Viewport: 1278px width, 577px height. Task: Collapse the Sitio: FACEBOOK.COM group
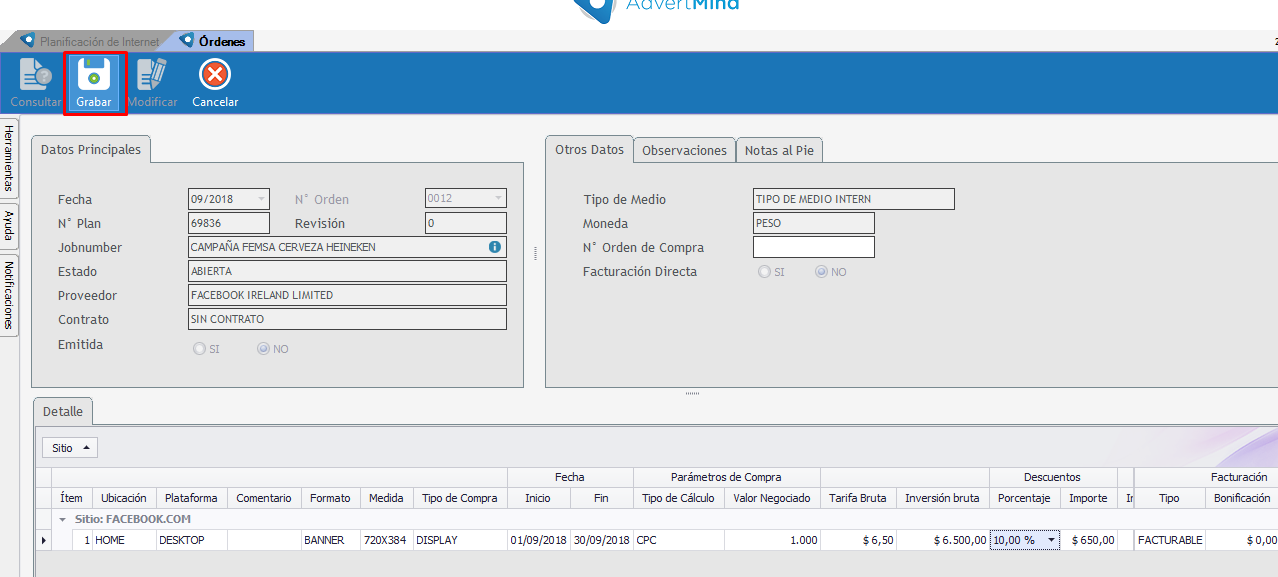click(63, 520)
